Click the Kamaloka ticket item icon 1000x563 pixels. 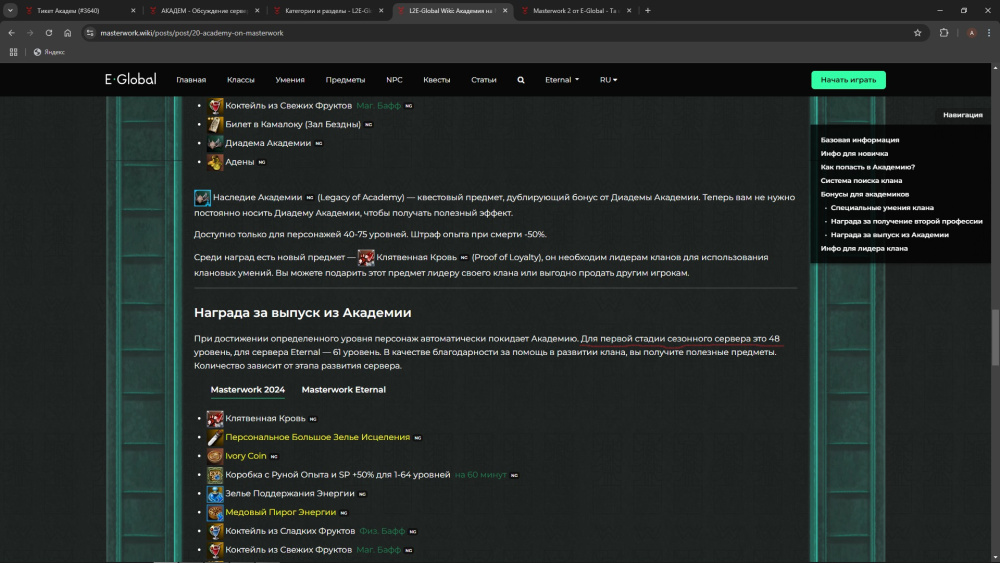(x=216, y=124)
